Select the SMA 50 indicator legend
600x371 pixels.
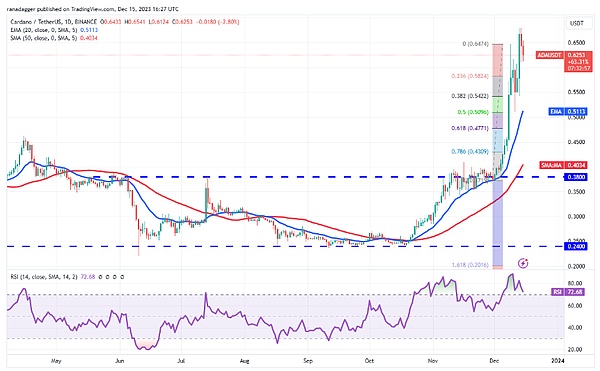[x=54, y=38]
